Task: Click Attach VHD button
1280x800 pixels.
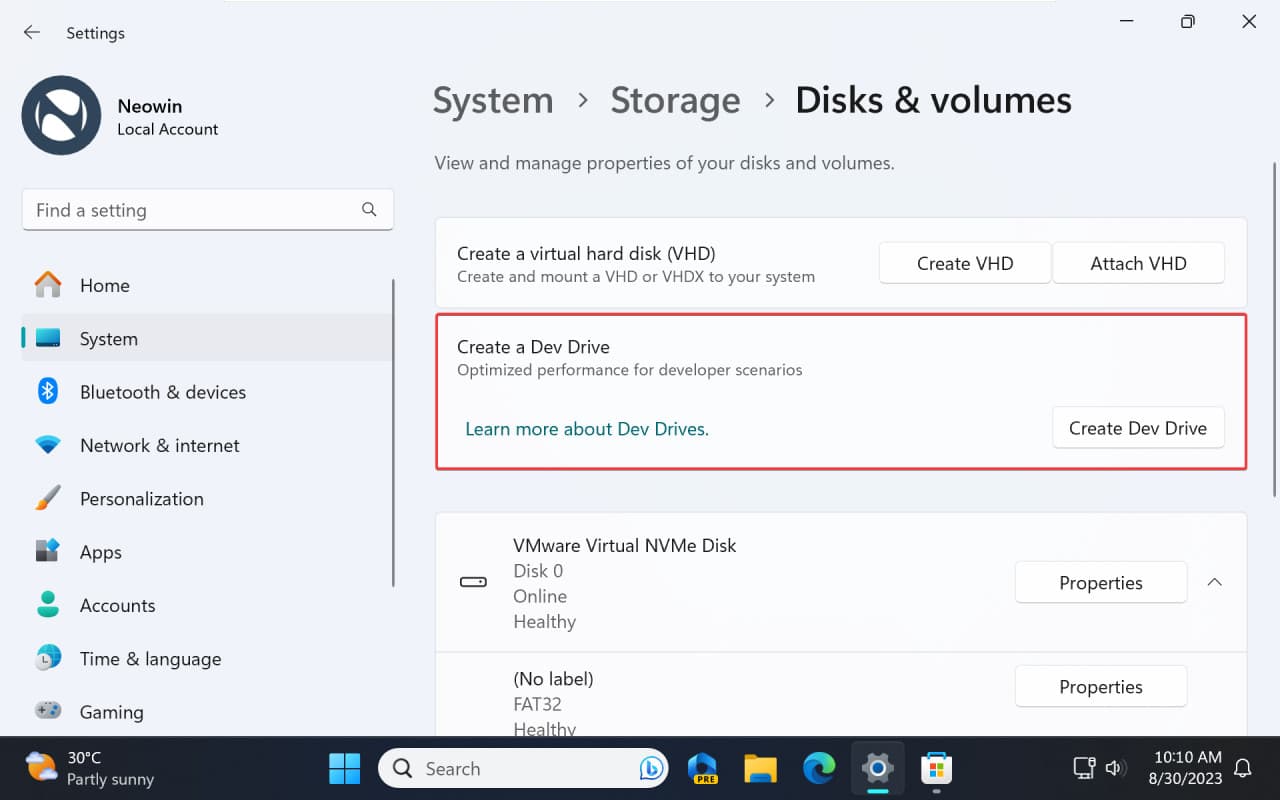Action: pyautogui.click(x=1138, y=262)
